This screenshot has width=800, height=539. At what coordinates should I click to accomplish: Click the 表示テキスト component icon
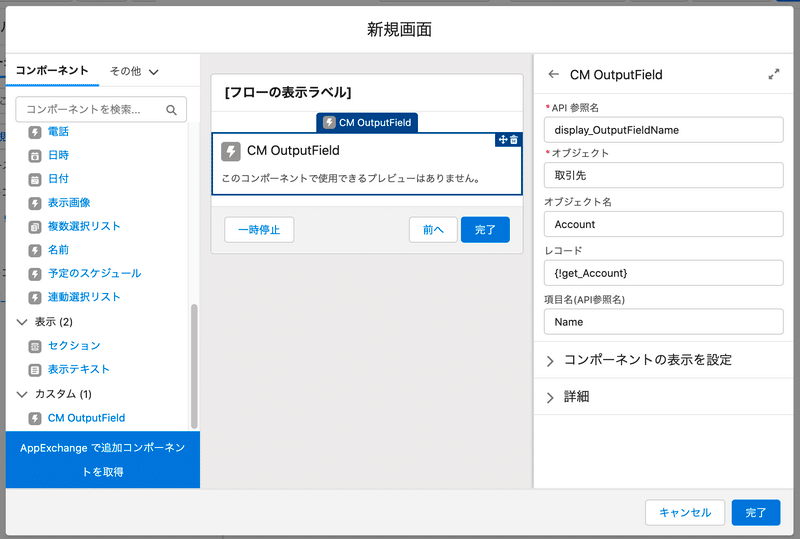pyautogui.click(x=35, y=369)
